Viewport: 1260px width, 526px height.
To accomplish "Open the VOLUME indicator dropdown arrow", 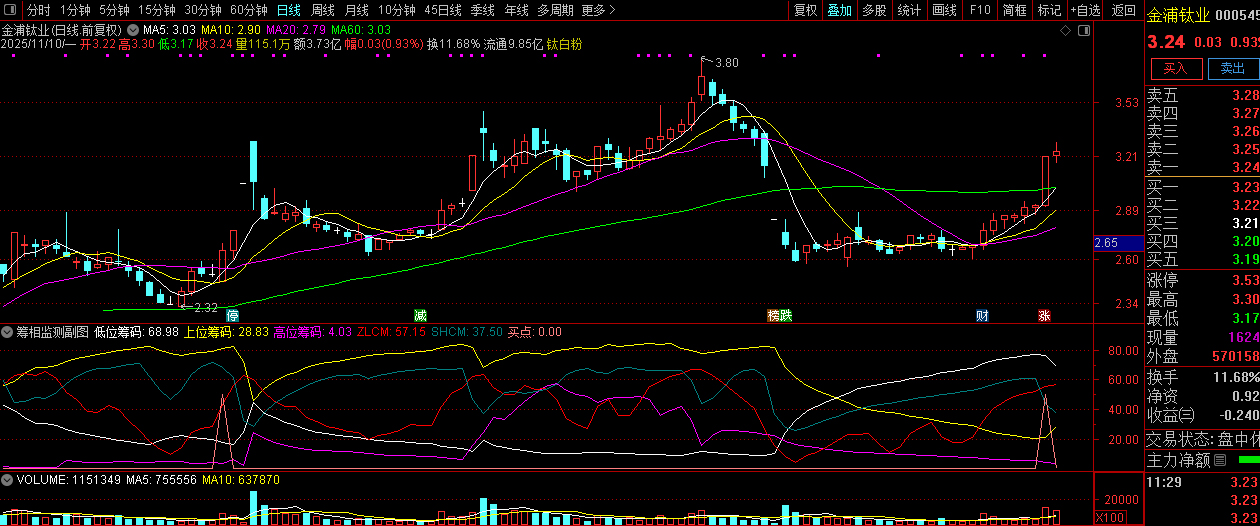I will (8, 480).
